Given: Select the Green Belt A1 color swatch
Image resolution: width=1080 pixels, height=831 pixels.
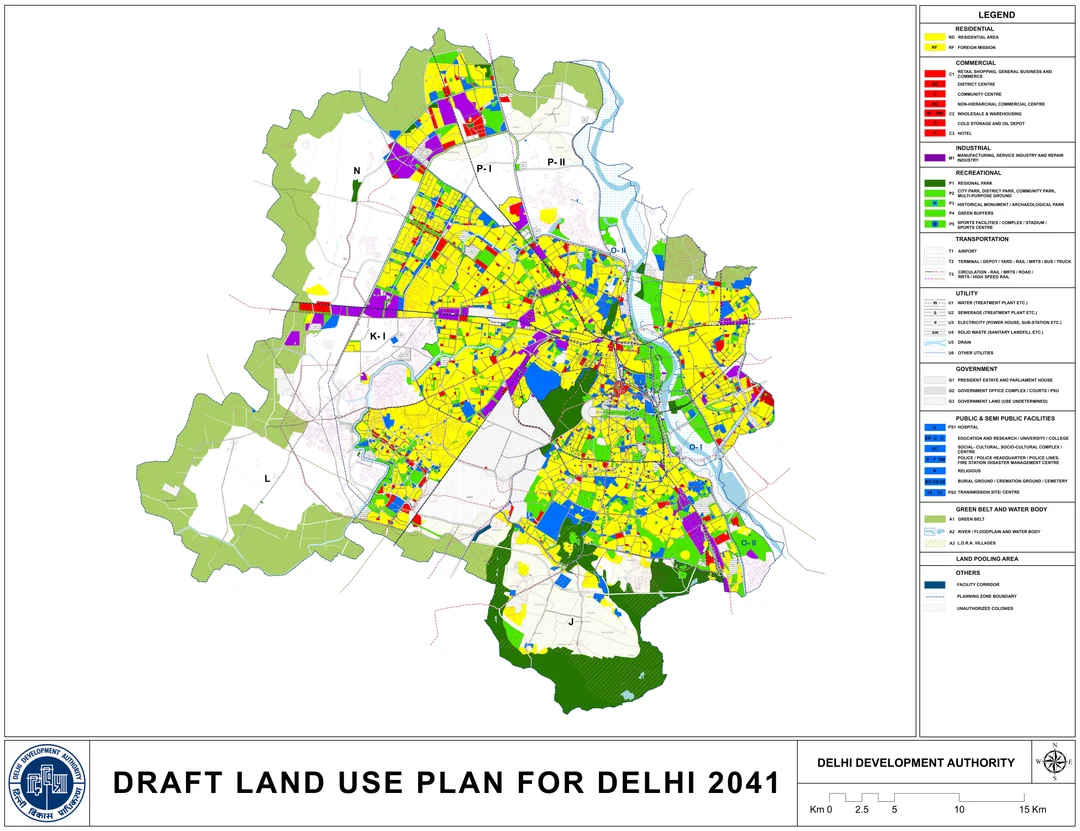Looking at the screenshot, I should tap(936, 517).
